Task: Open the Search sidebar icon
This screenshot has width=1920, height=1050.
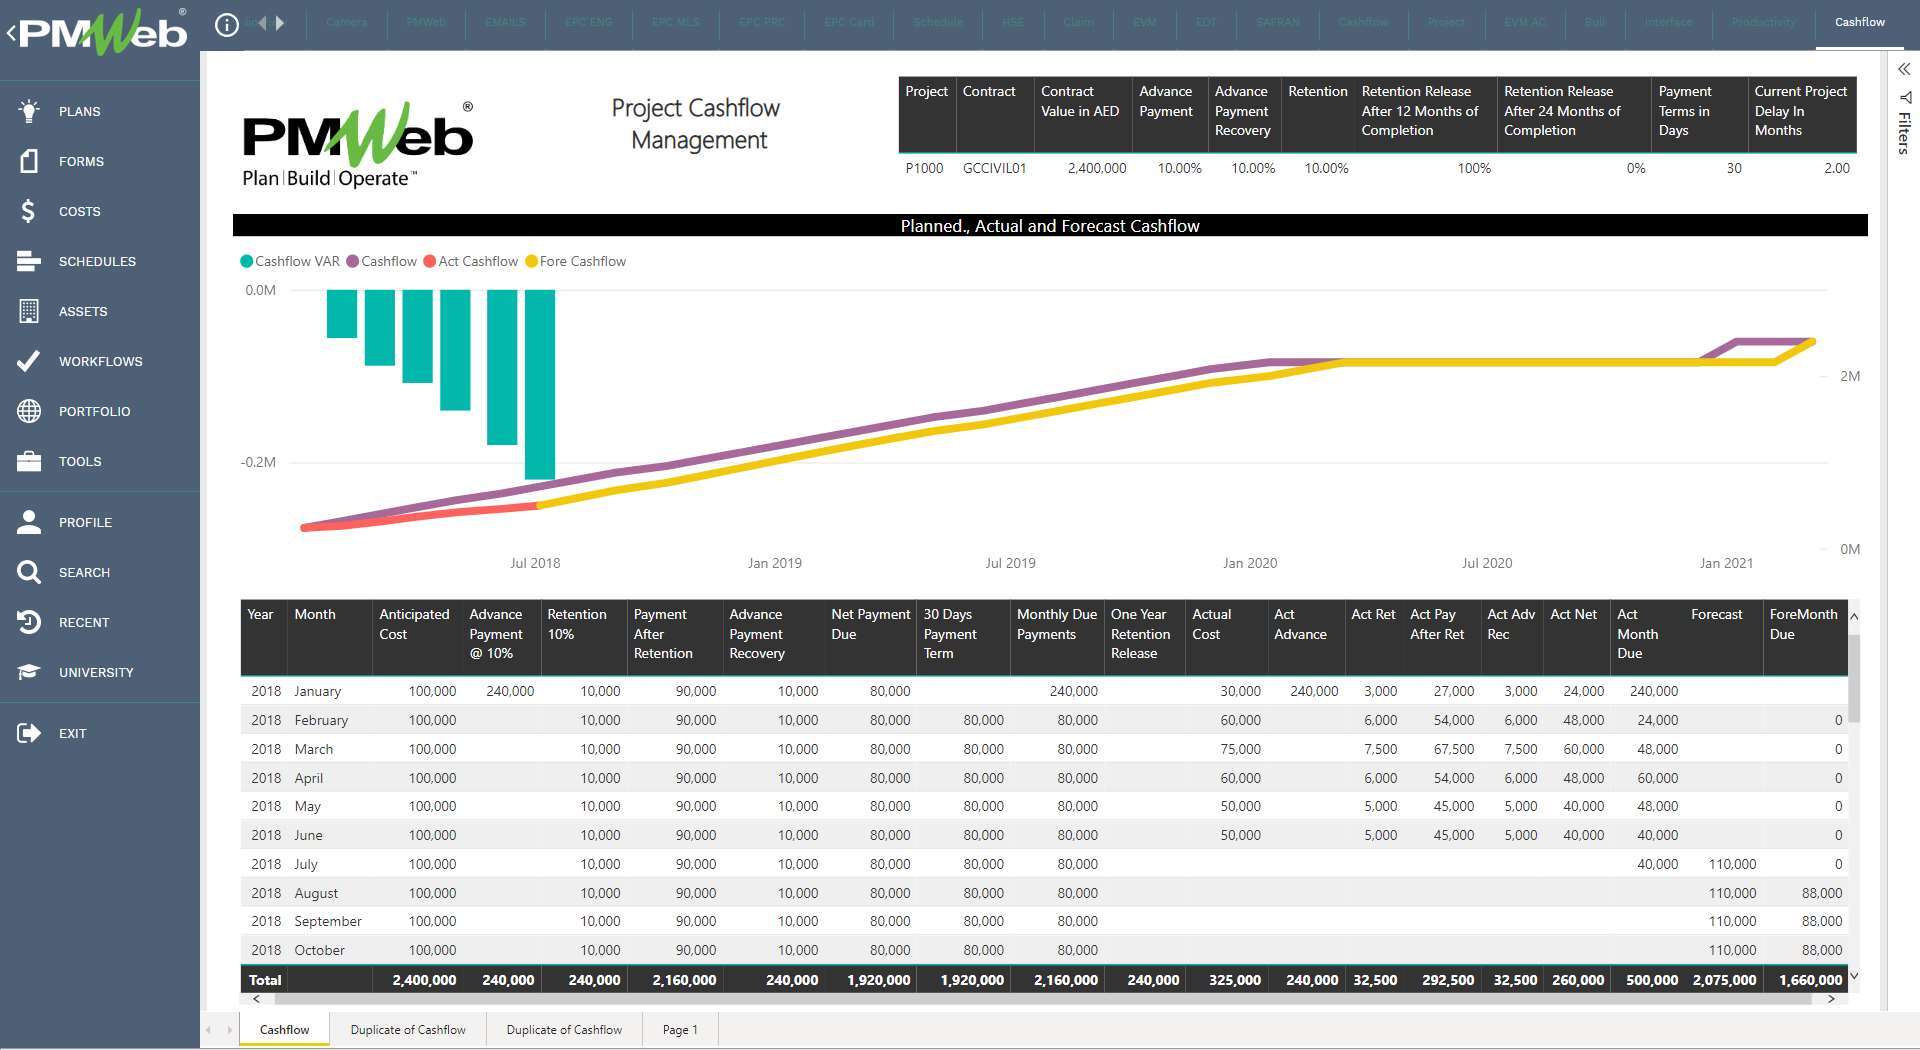Action: click(28, 572)
